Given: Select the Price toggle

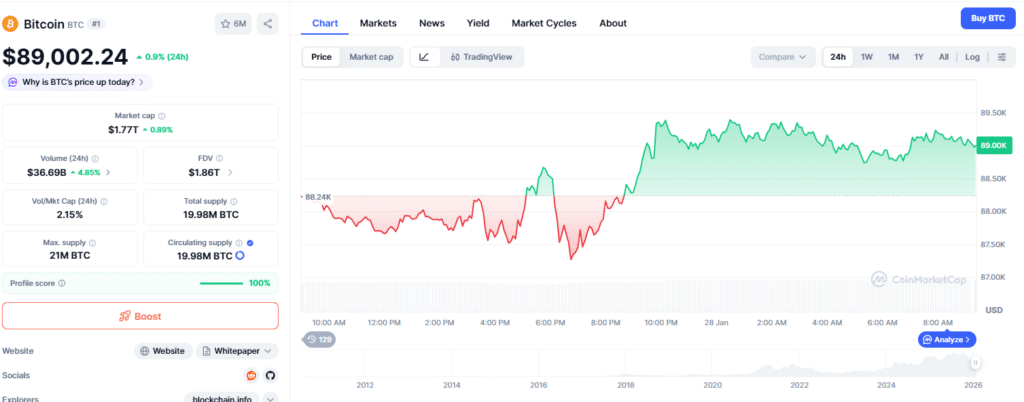Looking at the screenshot, I should (x=321, y=57).
